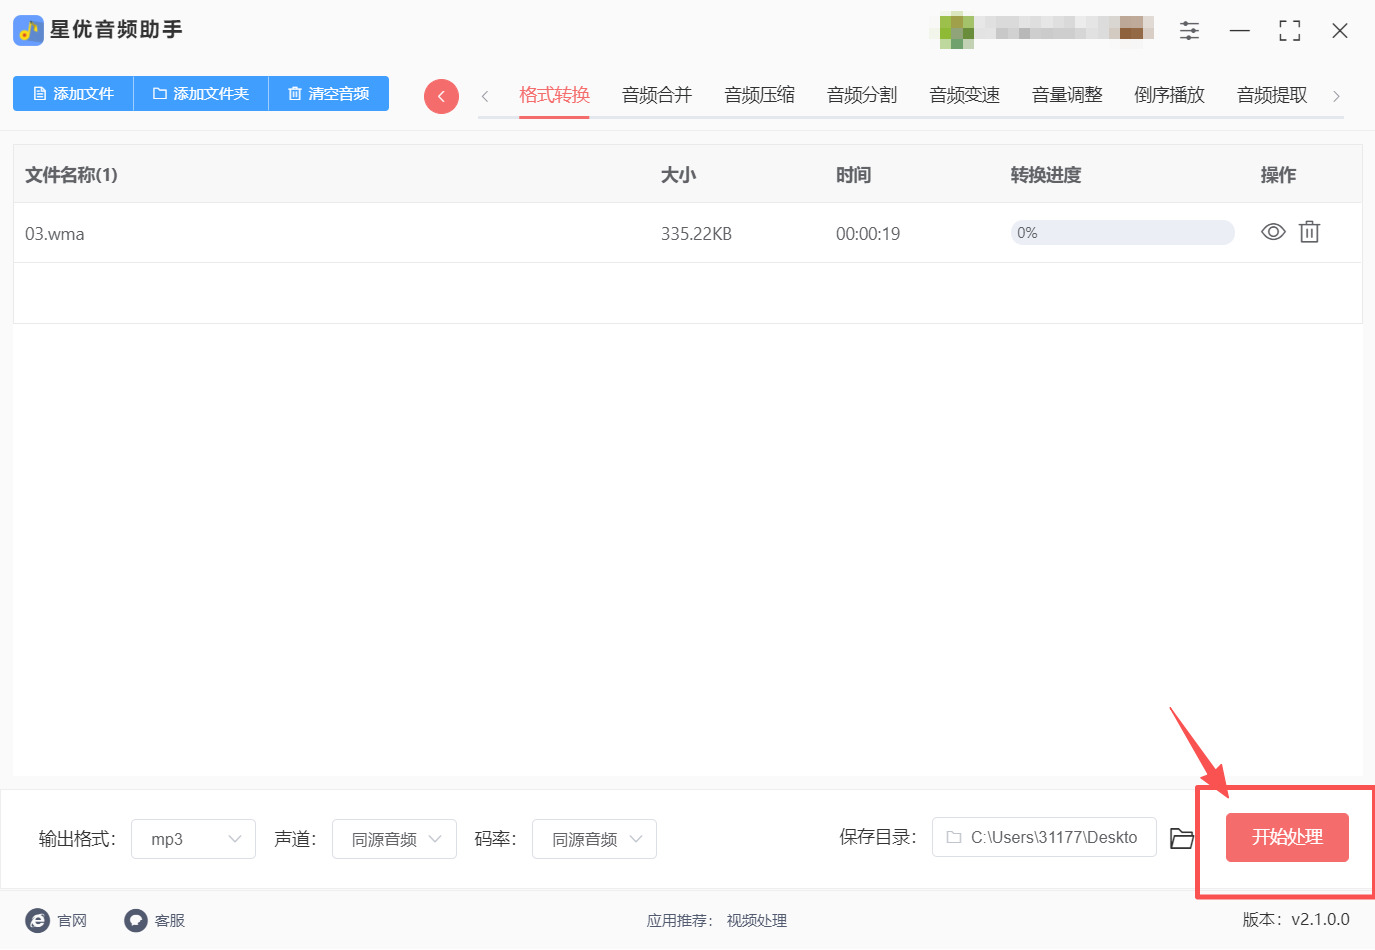The image size is (1375, 950).
Task: Click the save directory path field
Action: (x=1043, y=838)
